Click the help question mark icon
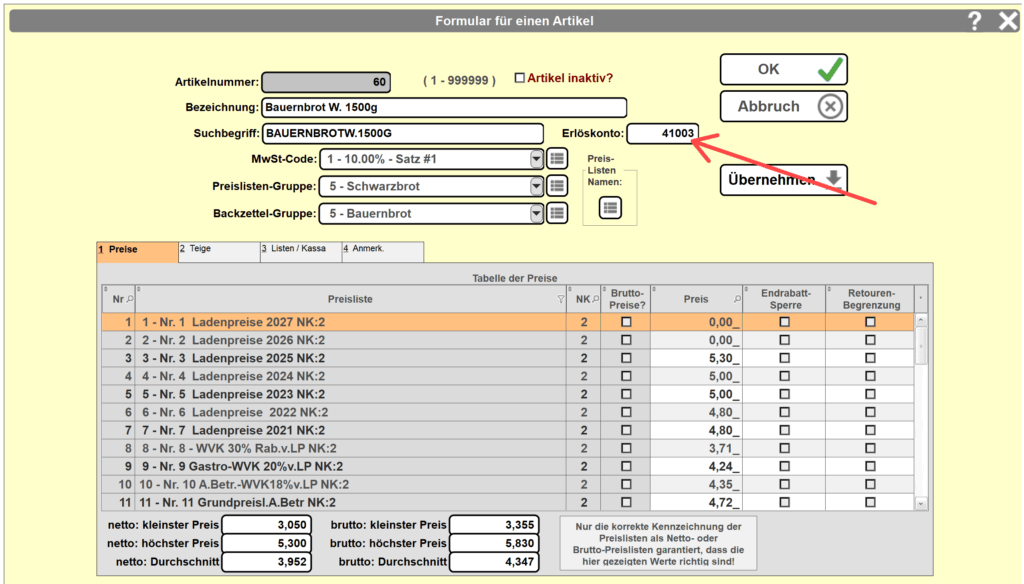1024x584 pixels. click(x=975, y=21)
